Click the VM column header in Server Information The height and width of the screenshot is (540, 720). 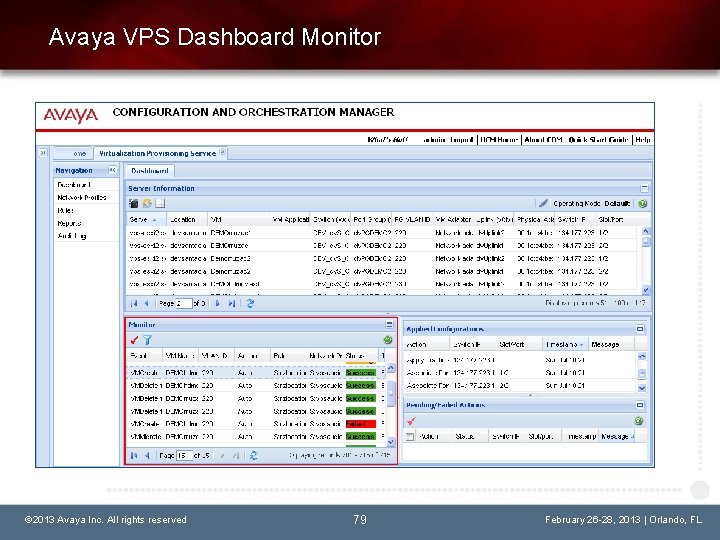(x=238, y=219)
